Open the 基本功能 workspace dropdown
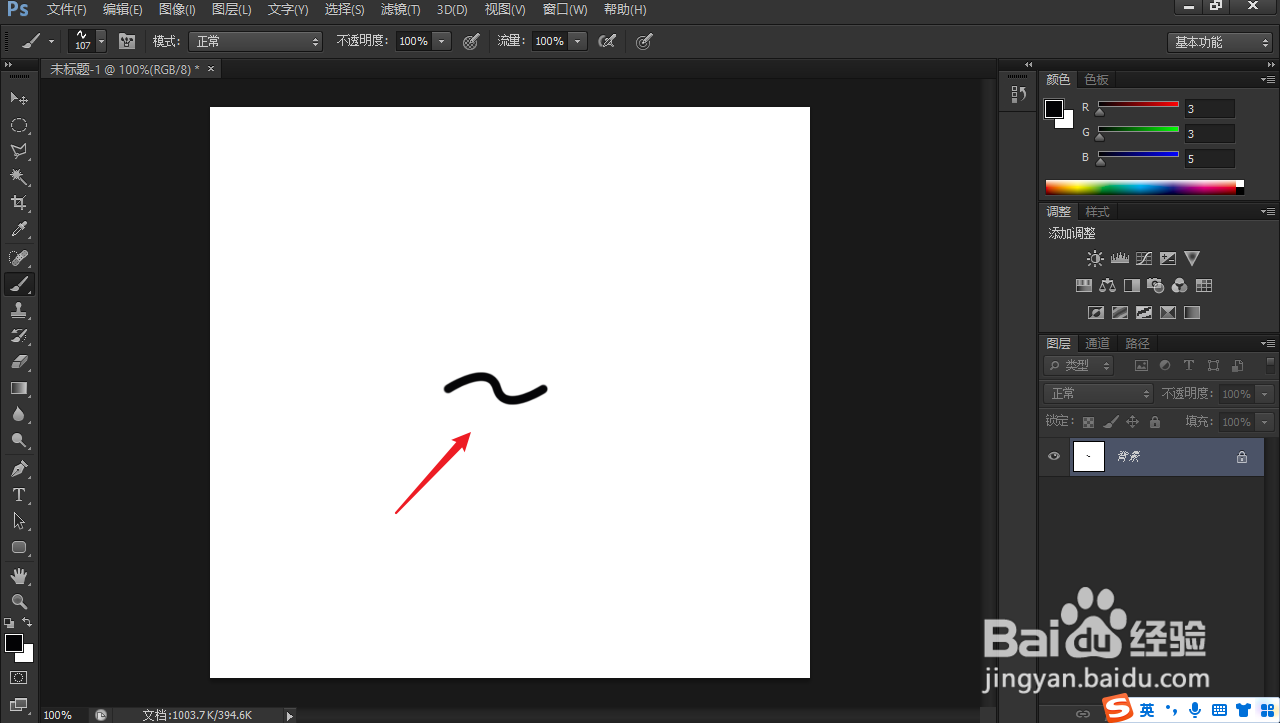This screenshot has width=1280, height=723. (x=1220, y=42)
